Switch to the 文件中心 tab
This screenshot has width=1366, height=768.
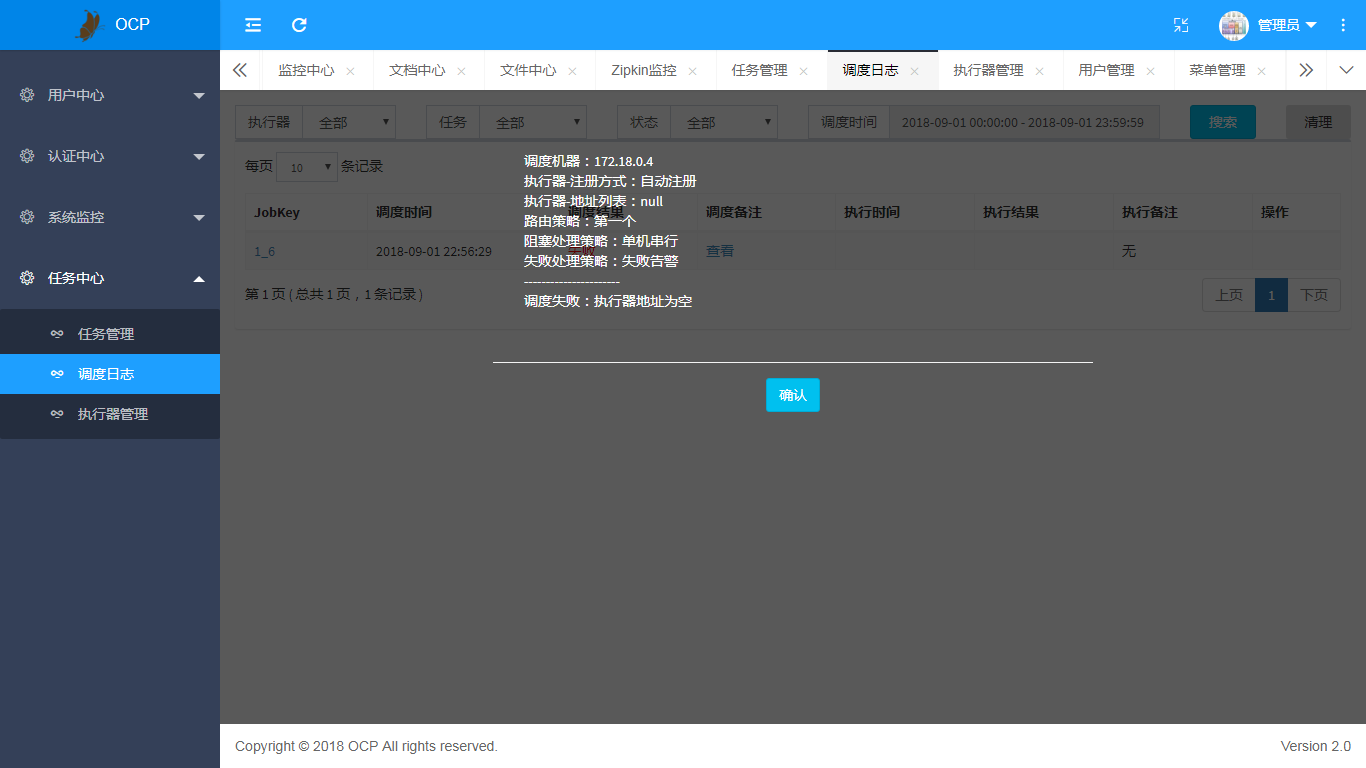pos(528,70)
